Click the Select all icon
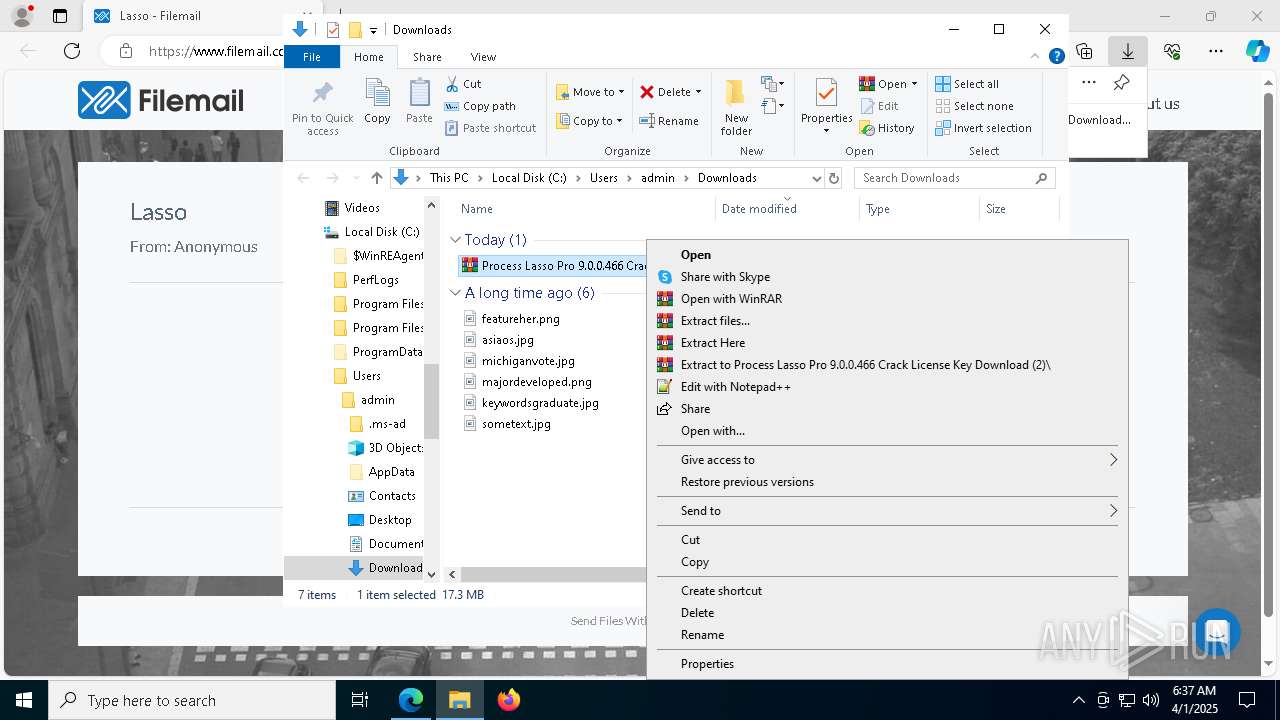The width and height of the screenshot is (1280, 720). (942, 84)
